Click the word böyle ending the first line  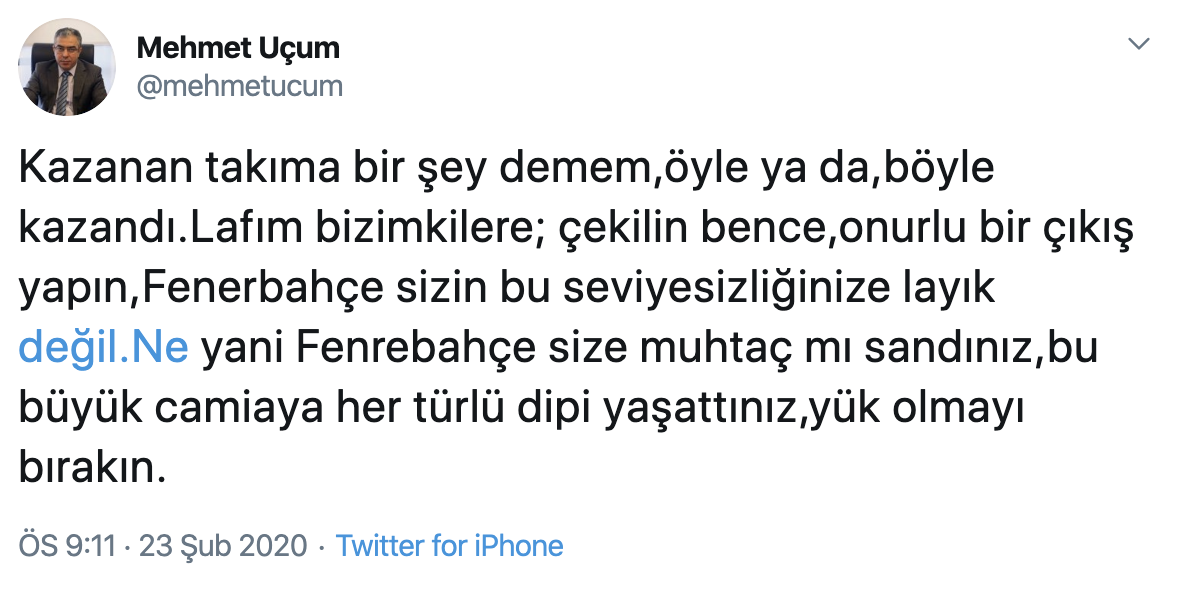click(940, 170)
